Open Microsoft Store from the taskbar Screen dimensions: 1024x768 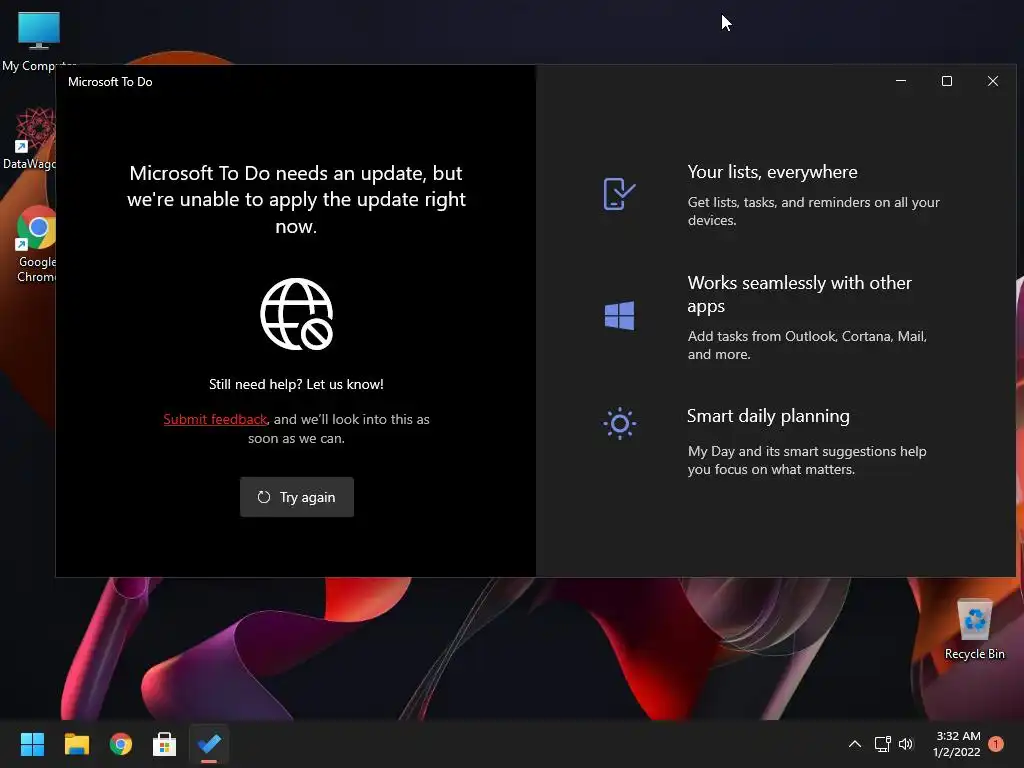point(165,744)
